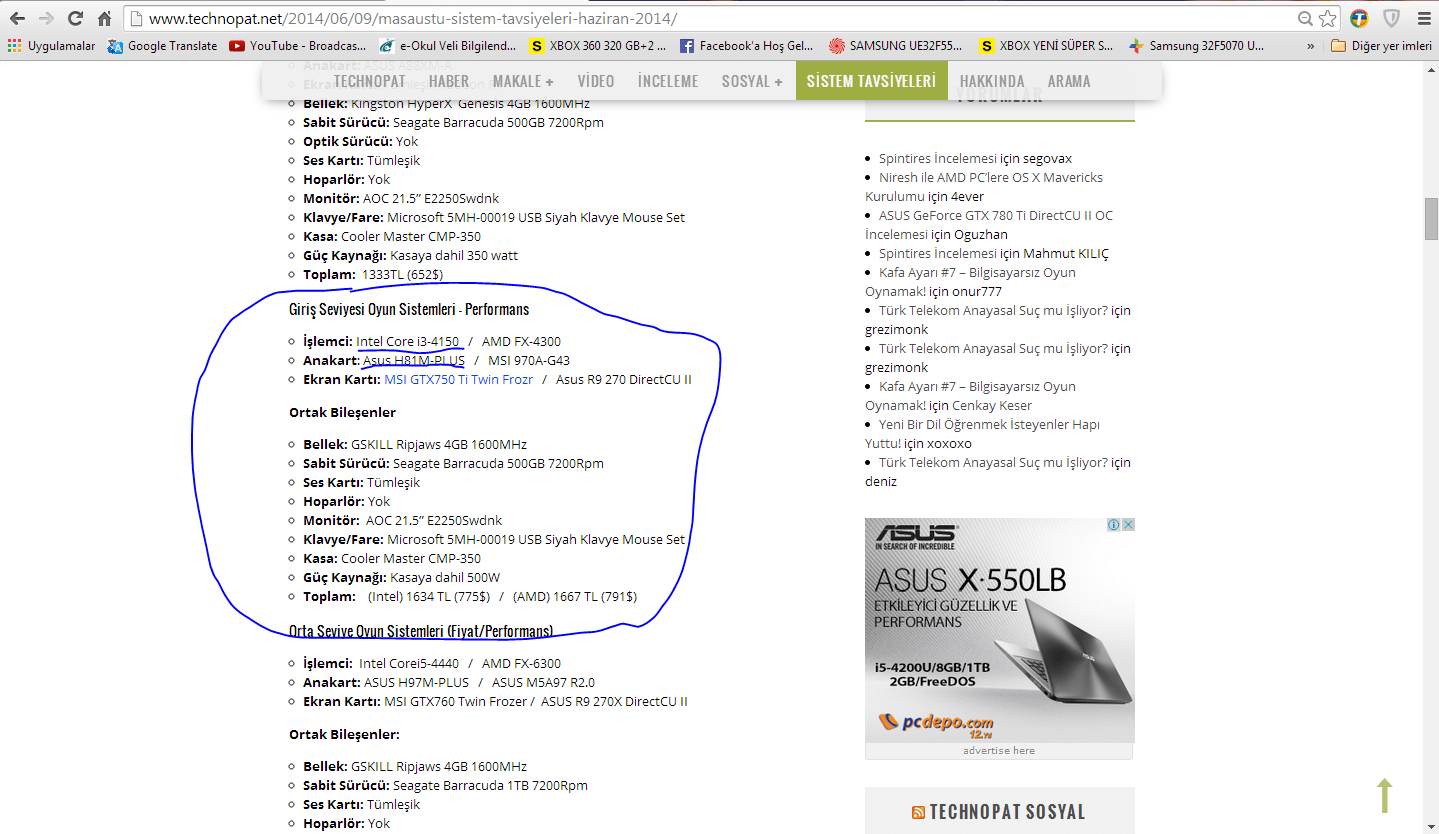
Task: Go to TECHNOPAT home in site menu
Action: point(369,81)
